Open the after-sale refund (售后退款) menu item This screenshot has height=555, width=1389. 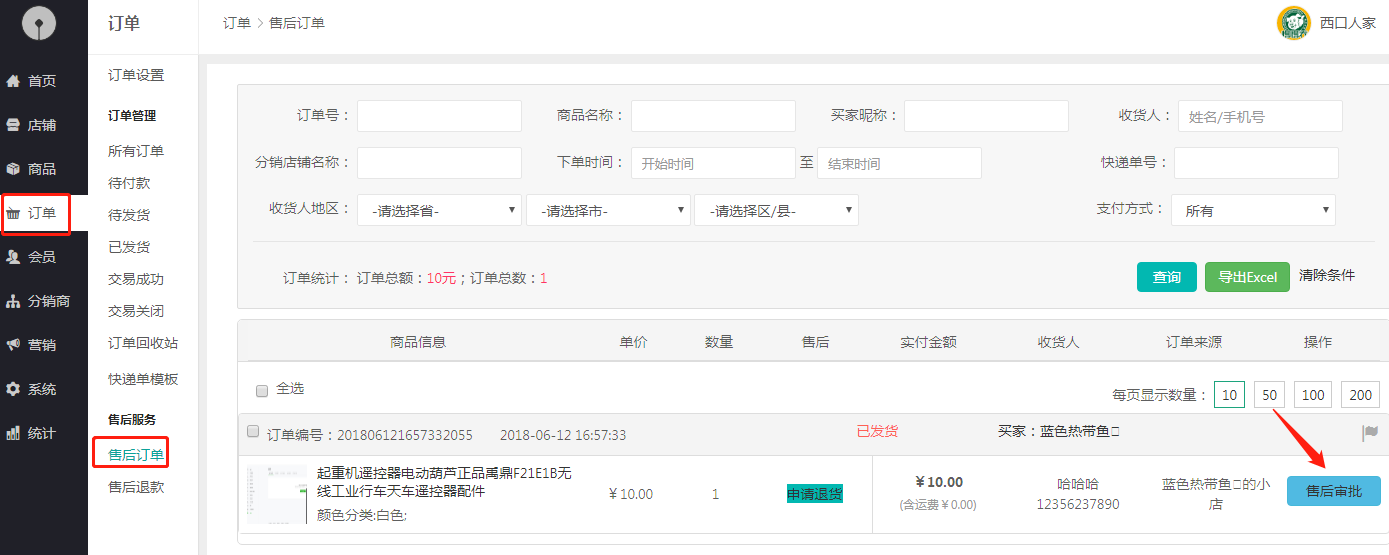[x=136, y=487]
